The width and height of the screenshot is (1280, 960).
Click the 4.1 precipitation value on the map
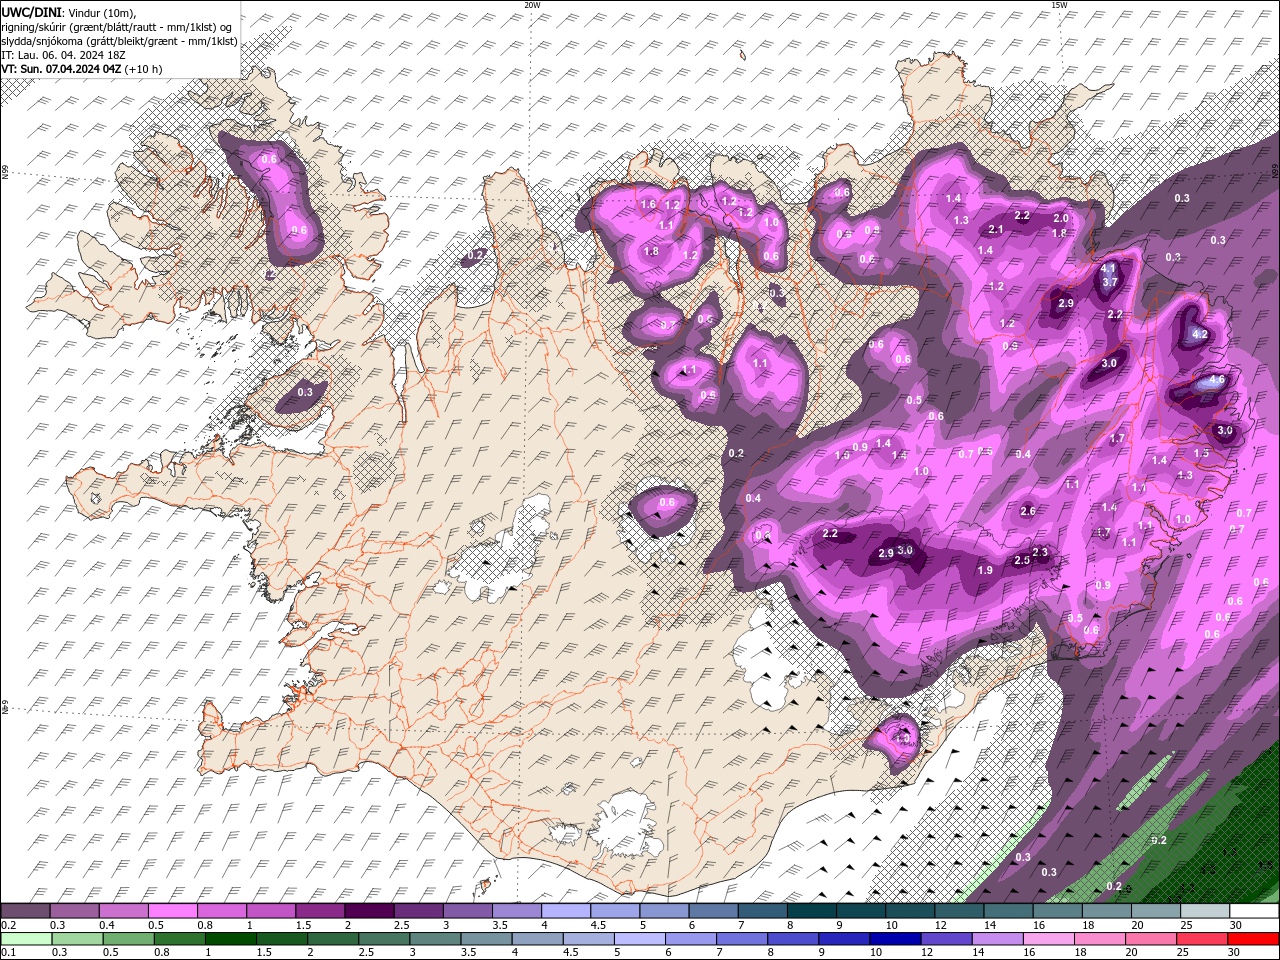(x=1108, y=269)
